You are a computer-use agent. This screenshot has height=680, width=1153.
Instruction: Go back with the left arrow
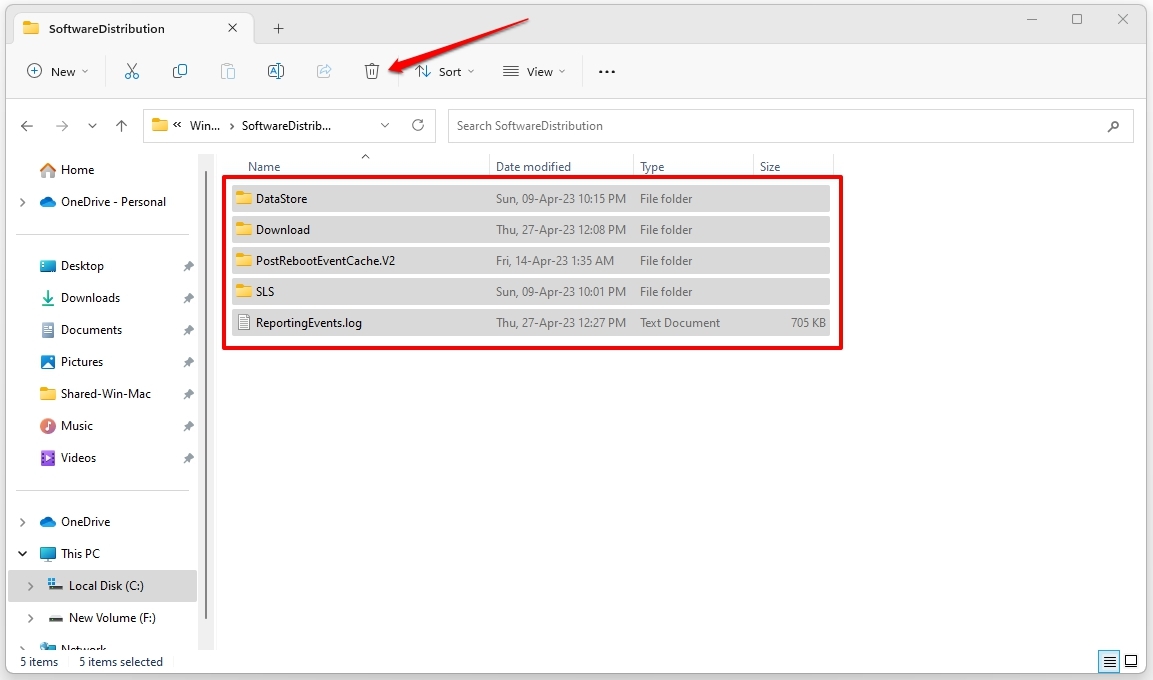(x=27, y=126)
